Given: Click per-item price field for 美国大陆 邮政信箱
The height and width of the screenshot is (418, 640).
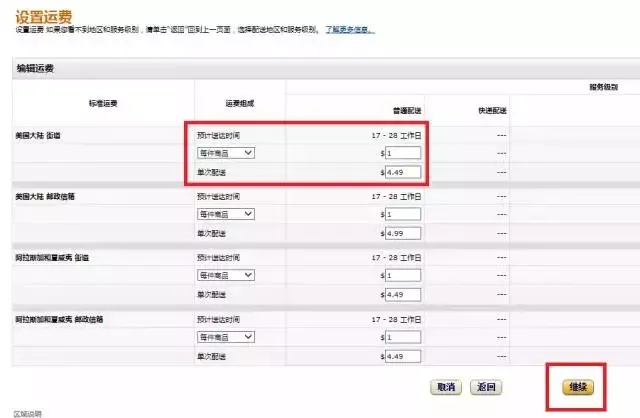Looking at the screenshot, I should [x=403, y=214].
